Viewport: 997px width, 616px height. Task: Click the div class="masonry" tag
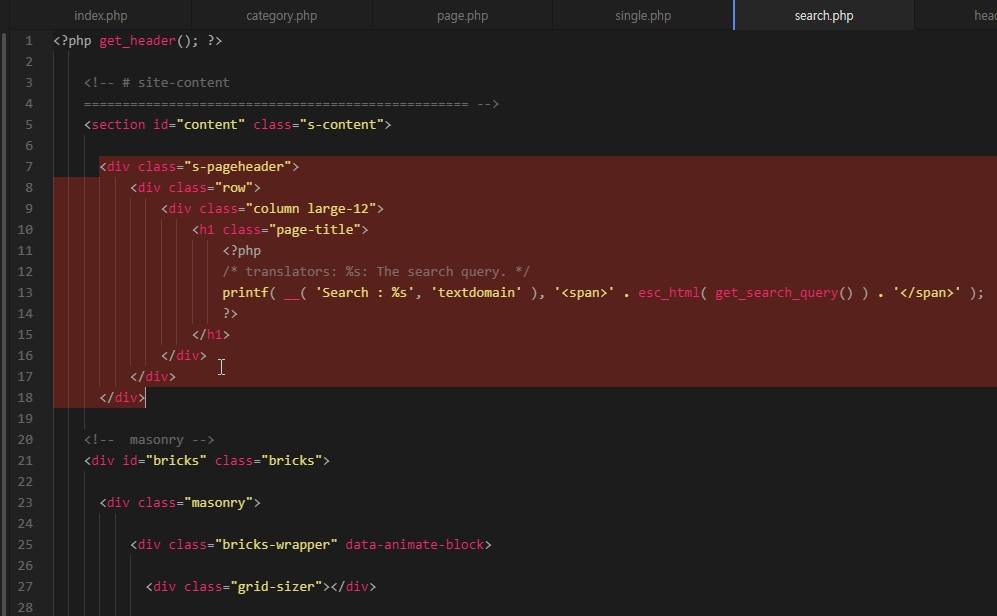[x=180, y=502]
